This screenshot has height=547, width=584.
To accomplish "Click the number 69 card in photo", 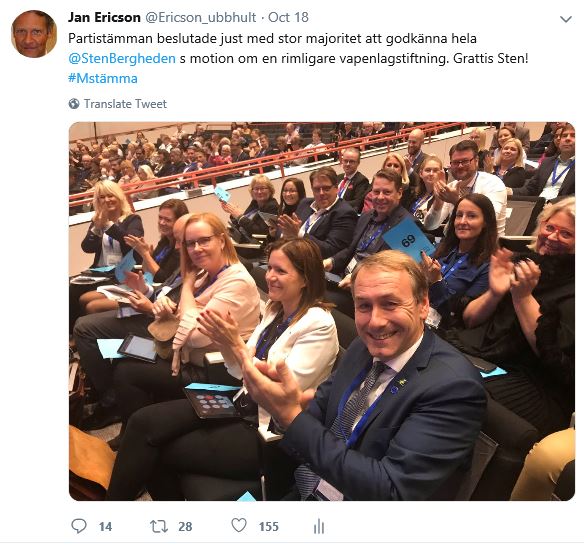I will click(407, 238).
